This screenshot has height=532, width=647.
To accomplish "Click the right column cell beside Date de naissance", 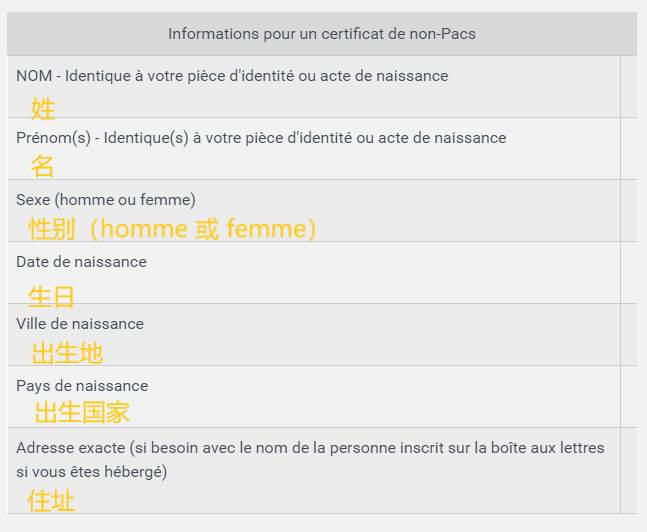I will point(628,273).
